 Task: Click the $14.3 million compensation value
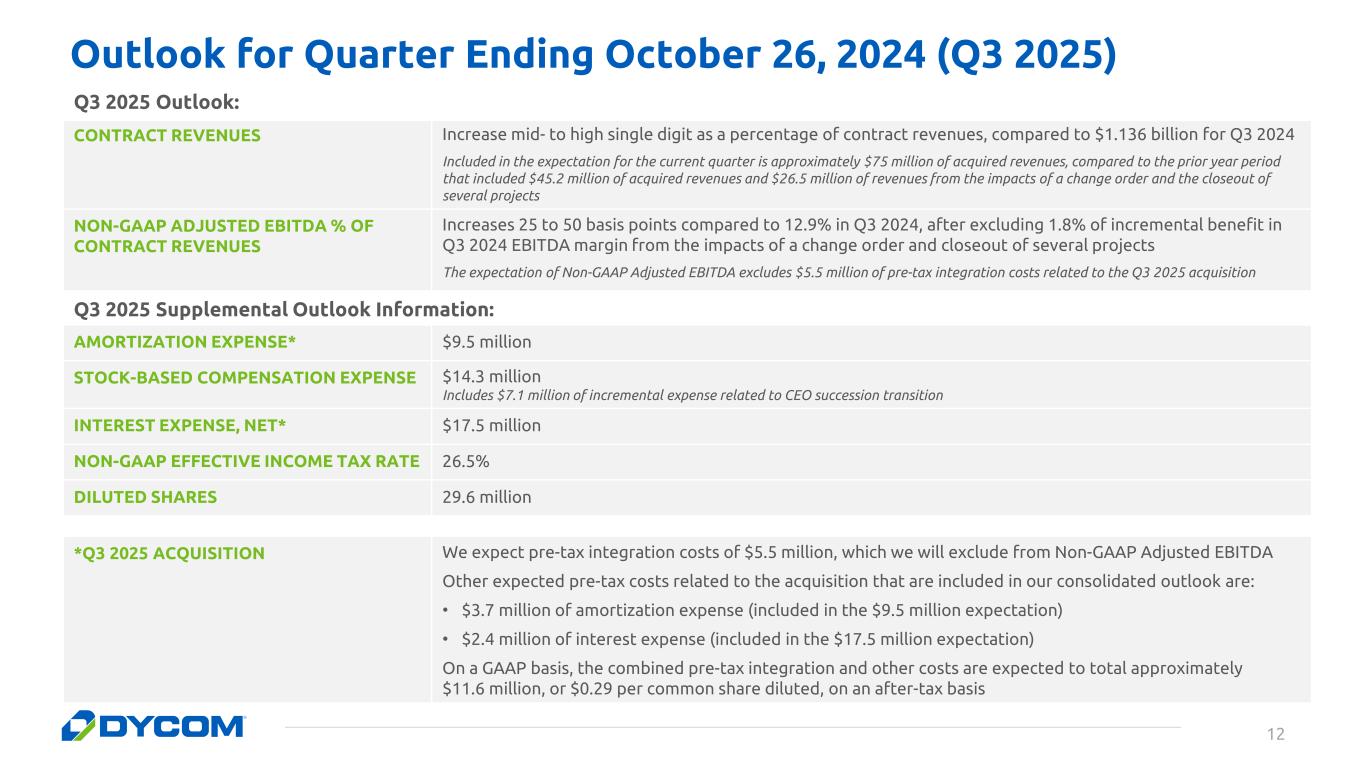coord(491,377)
